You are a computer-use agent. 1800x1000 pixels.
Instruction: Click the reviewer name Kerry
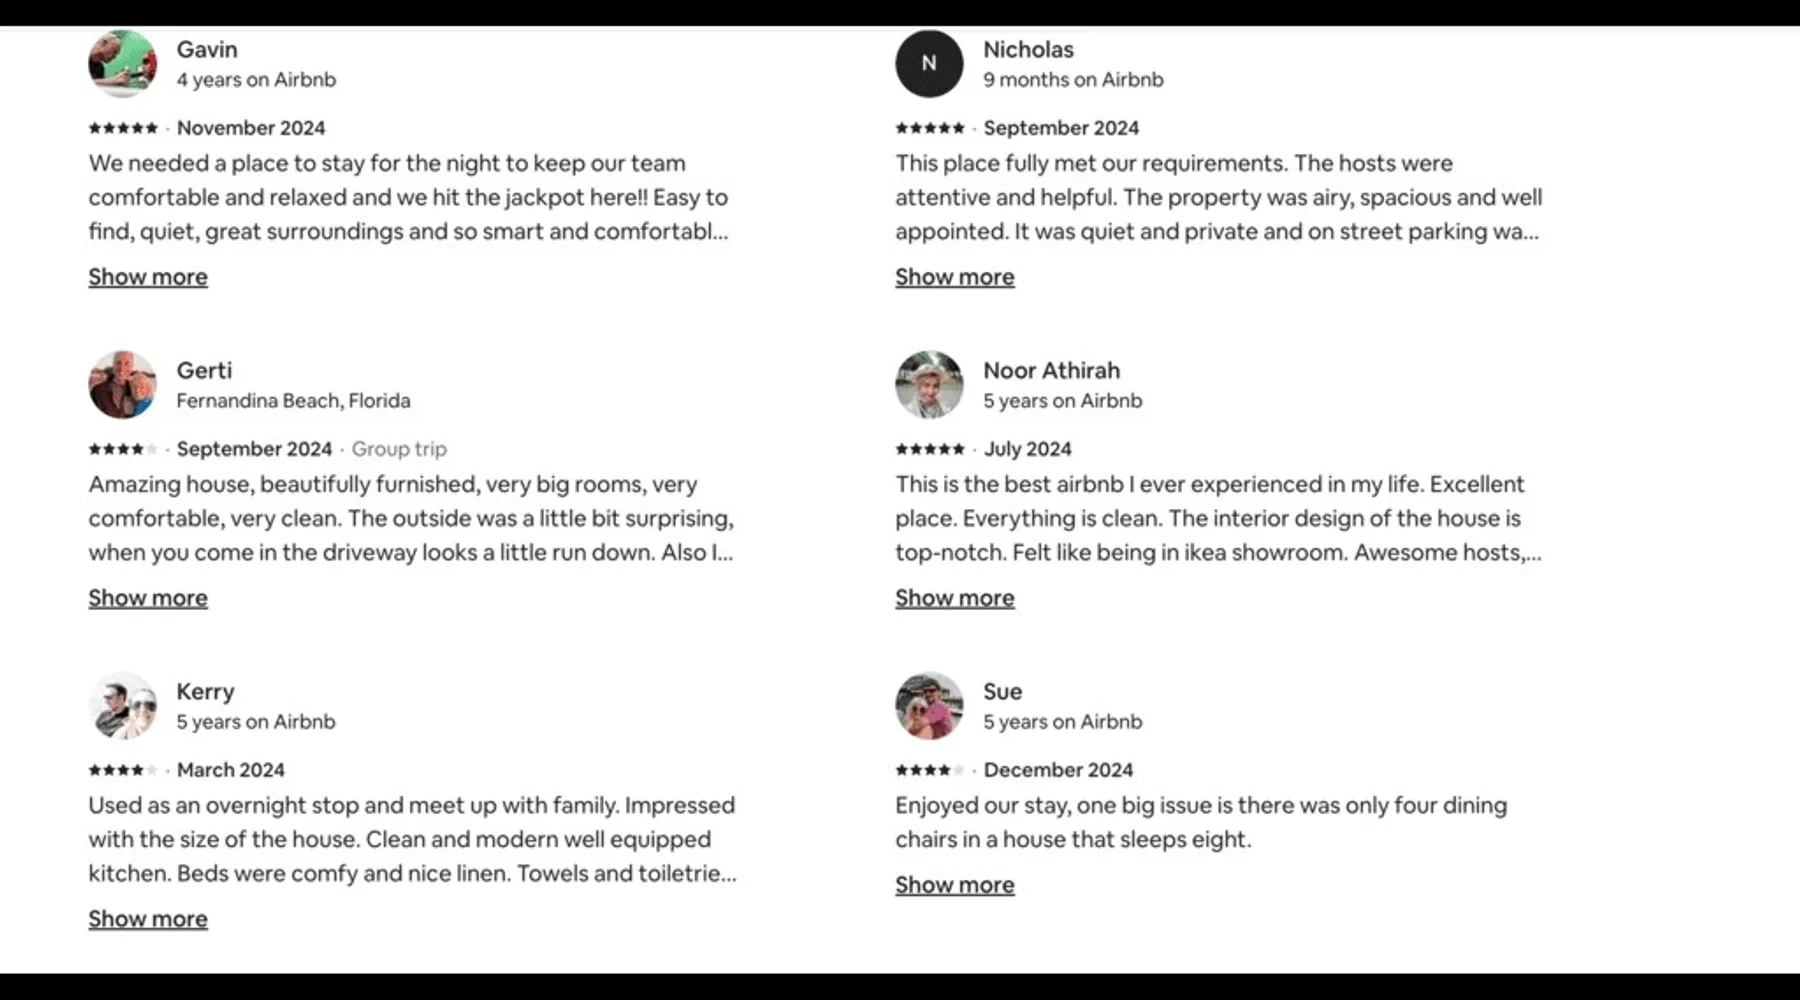tap(205, 691)
